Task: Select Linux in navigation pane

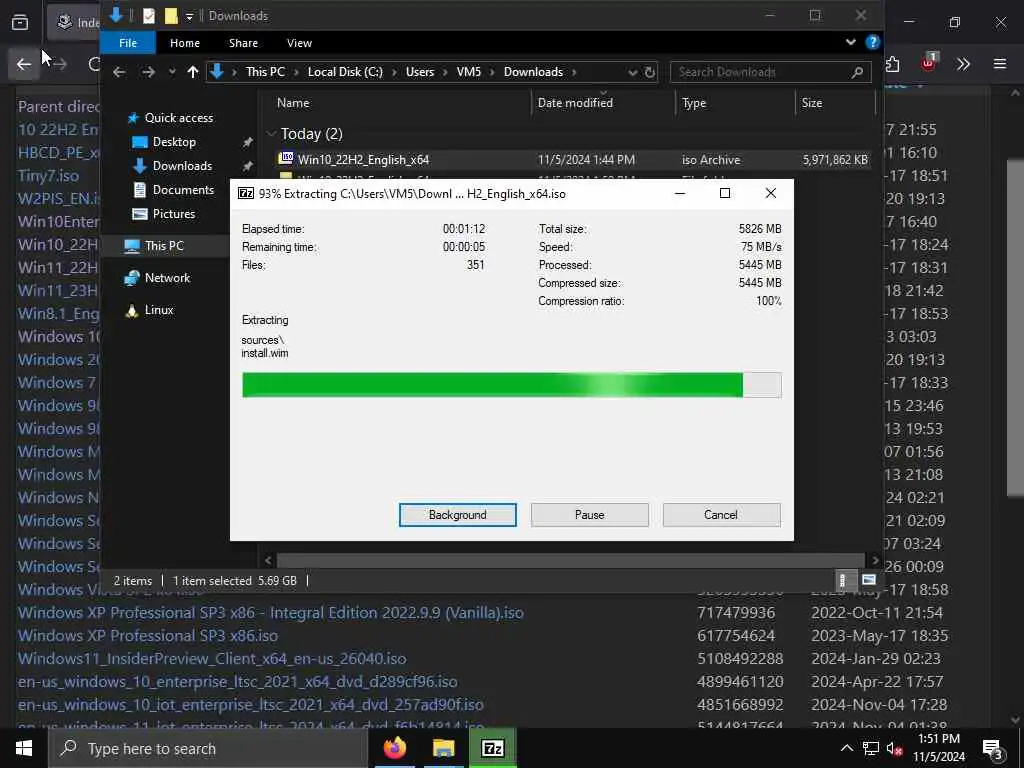Action: pos(159,310)
